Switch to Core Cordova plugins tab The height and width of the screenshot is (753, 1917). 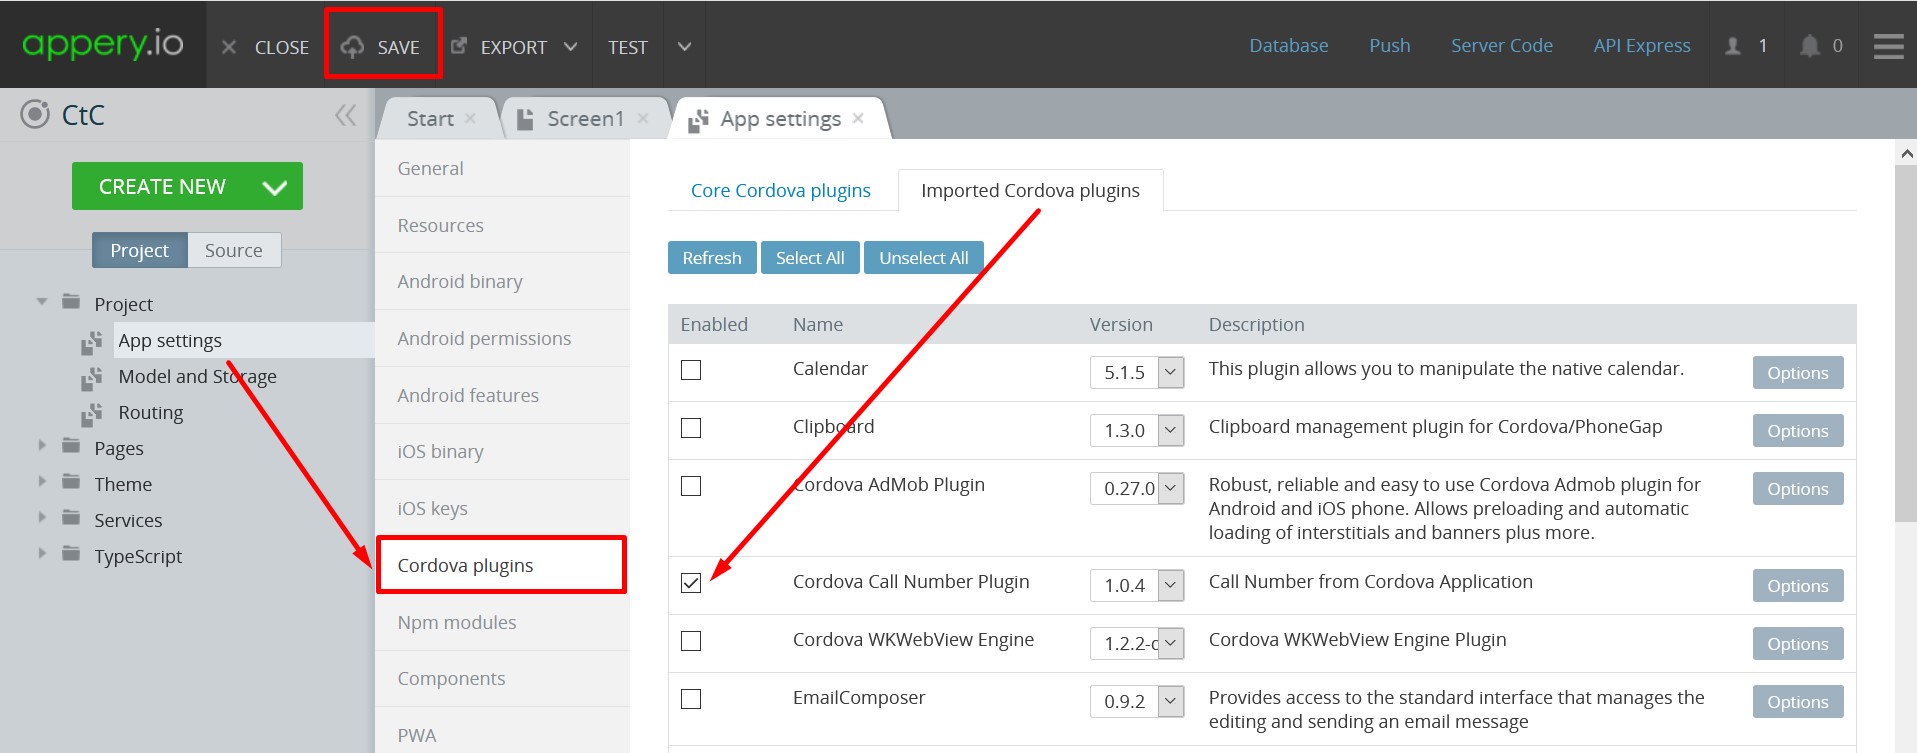click(x=781, y=190)
